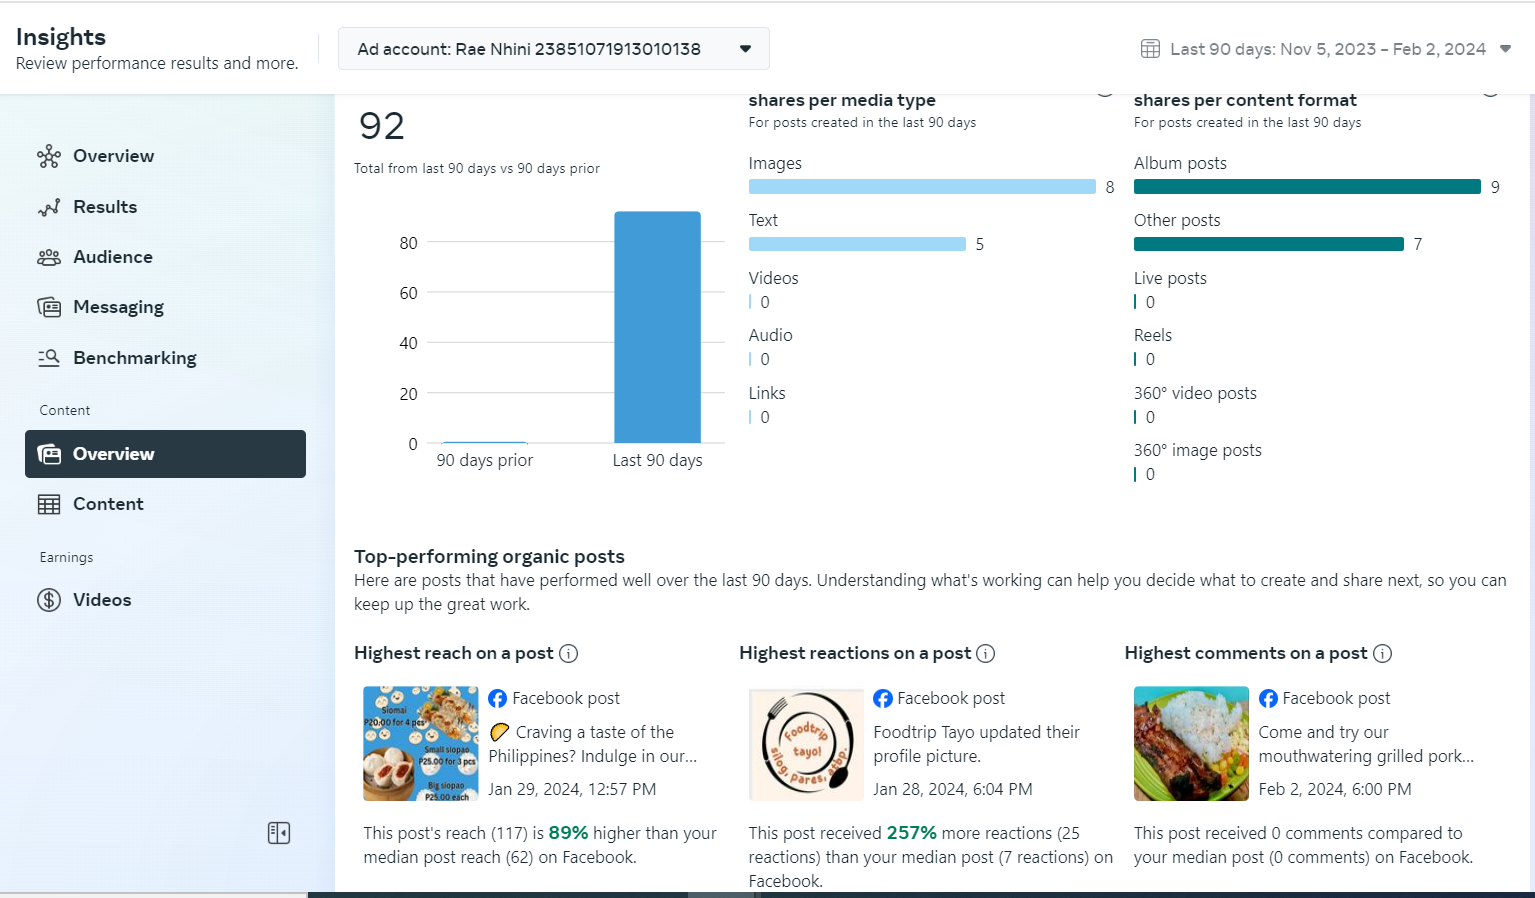Open the Benchmarking menu item
1535x898 pixels.
(x=134, y=358)
